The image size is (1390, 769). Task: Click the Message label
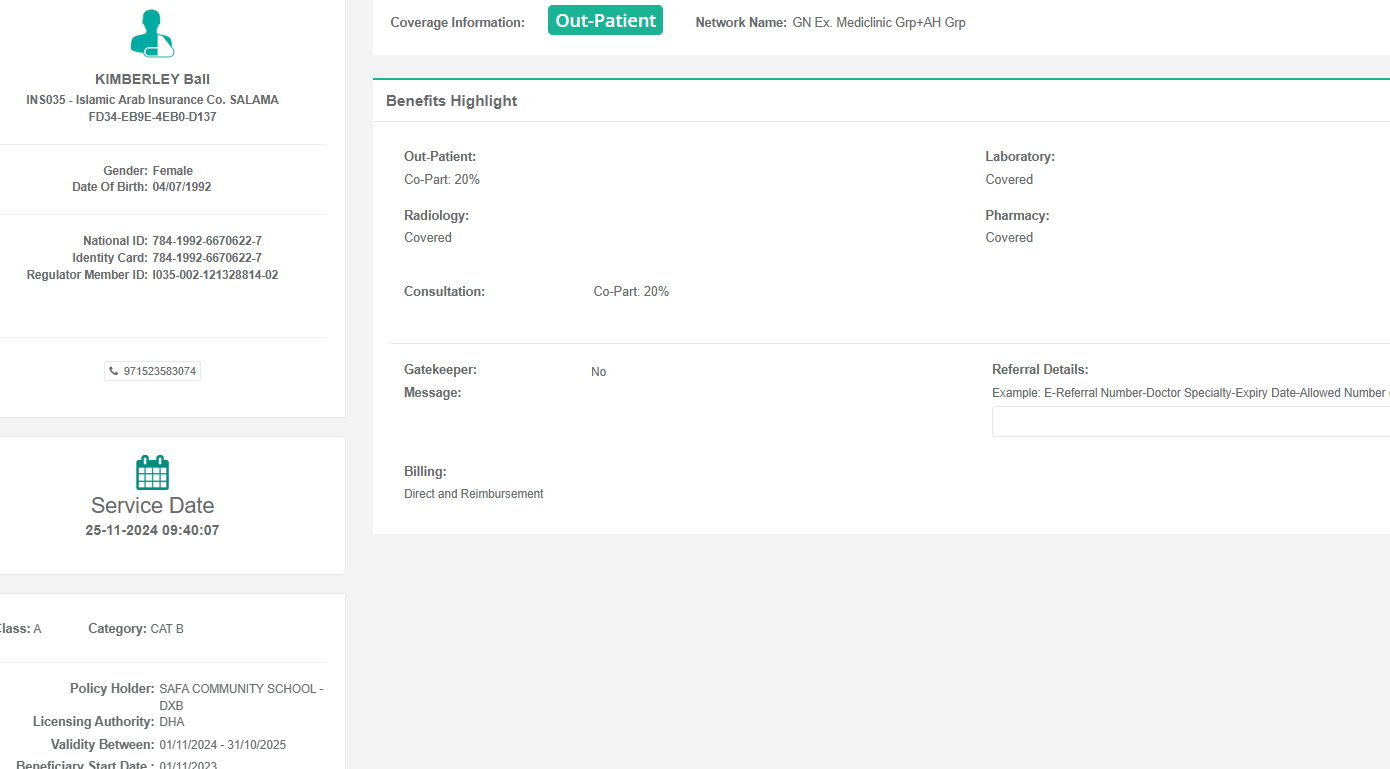[433, 393]
